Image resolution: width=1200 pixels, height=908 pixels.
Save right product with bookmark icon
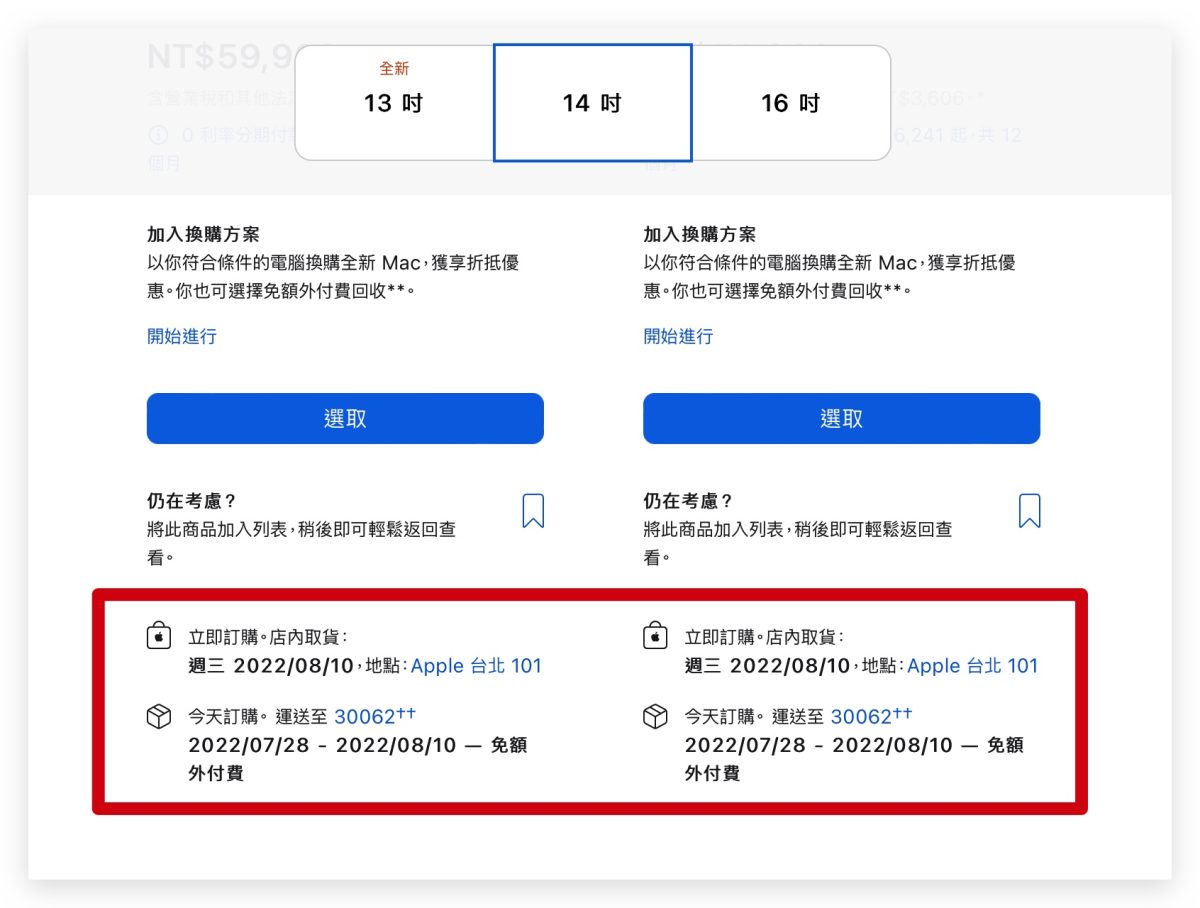(x=1029, y=510)
